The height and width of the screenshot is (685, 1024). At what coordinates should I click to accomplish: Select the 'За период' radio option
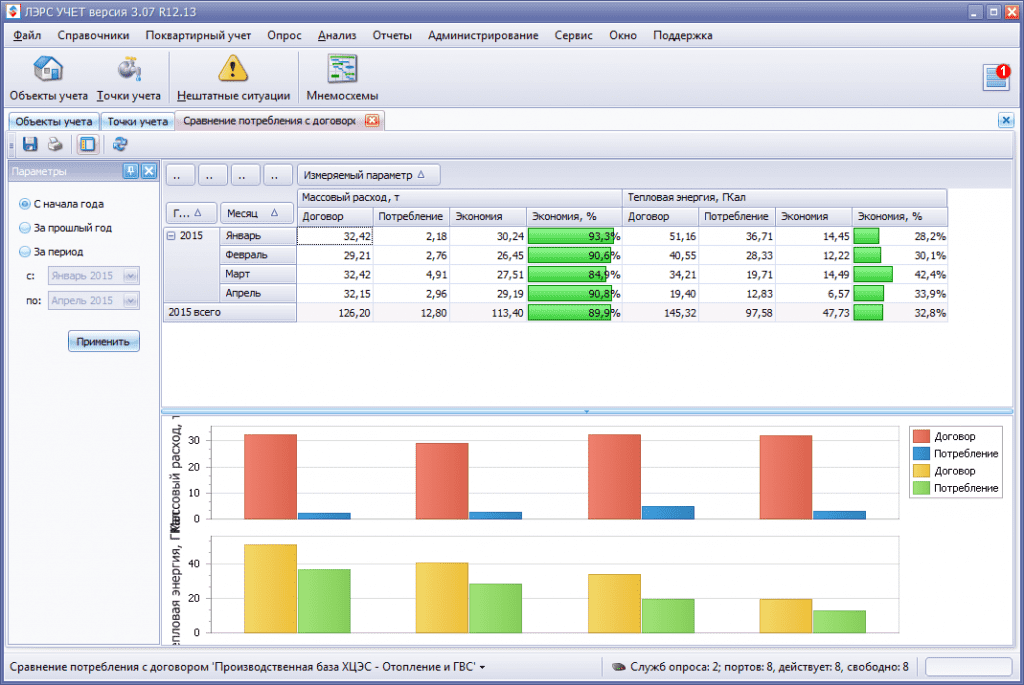tap(25, 252)
